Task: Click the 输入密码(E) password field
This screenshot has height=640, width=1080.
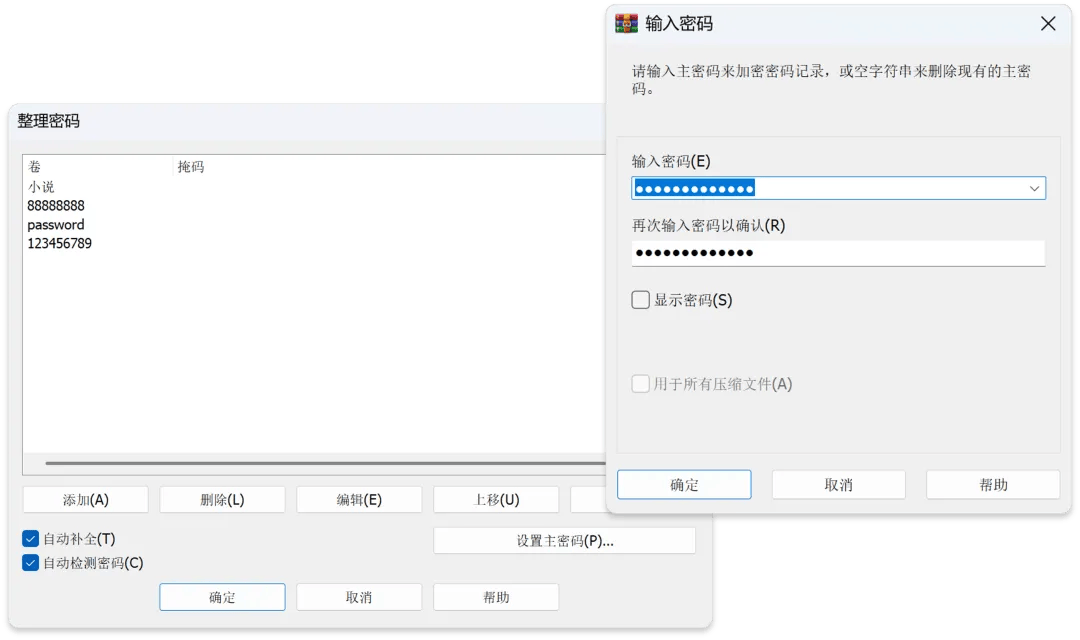Action: pos(830,188)
